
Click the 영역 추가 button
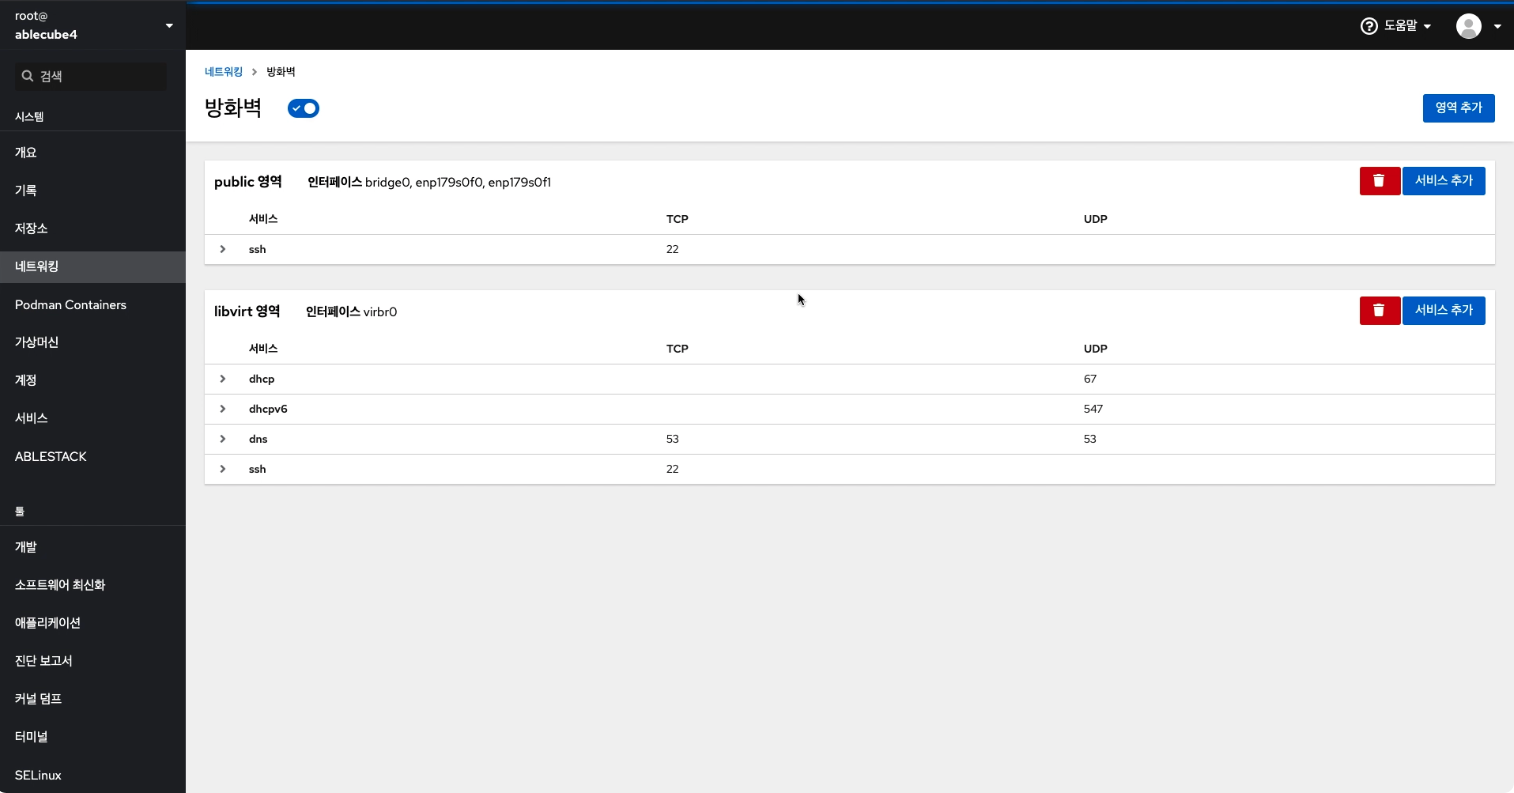tap(1458, 108)
